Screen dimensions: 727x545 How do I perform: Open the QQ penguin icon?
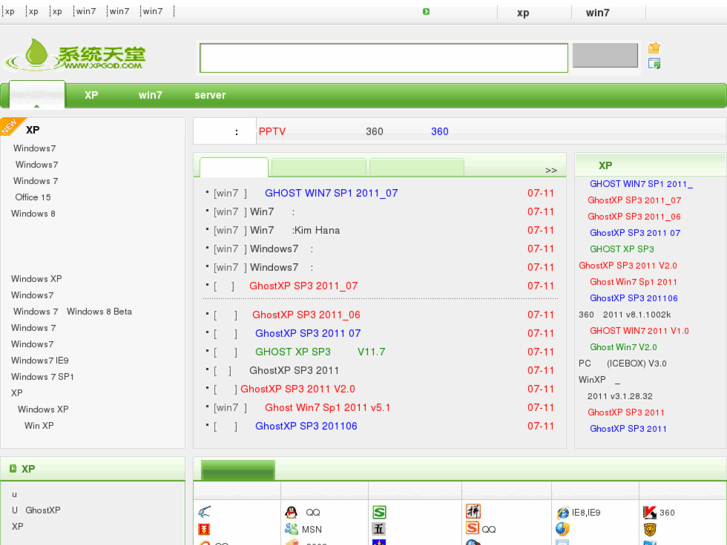point(291,512)
